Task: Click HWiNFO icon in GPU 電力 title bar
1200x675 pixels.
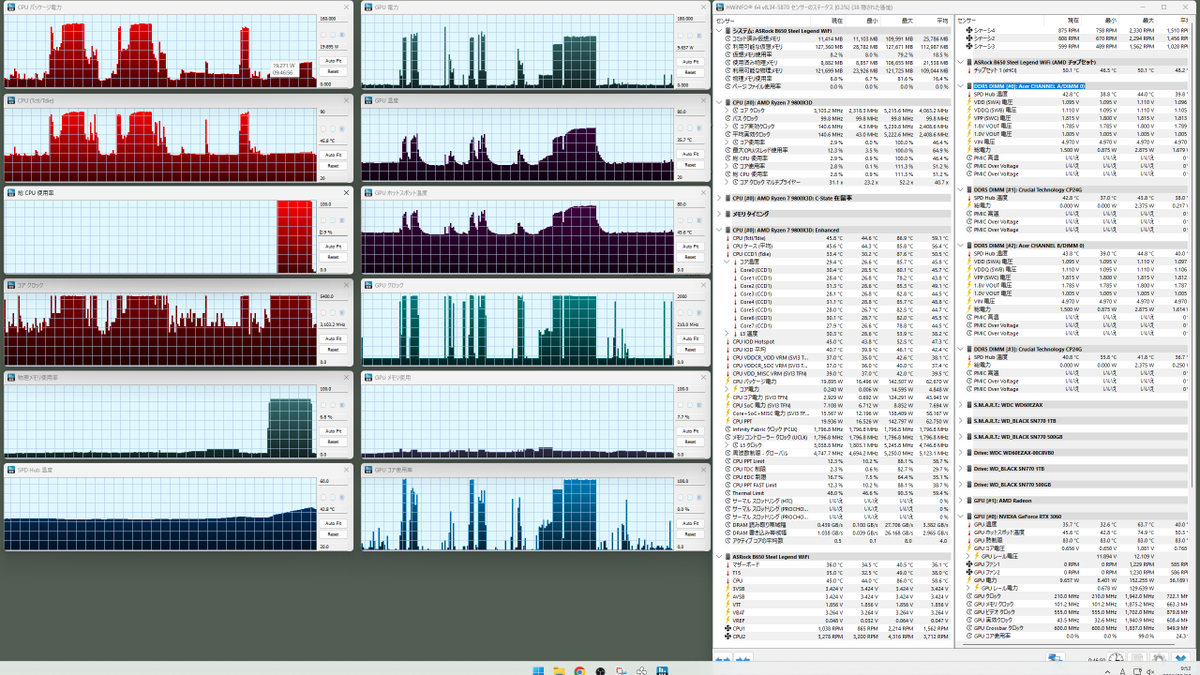Action: [x=367, y=6]
